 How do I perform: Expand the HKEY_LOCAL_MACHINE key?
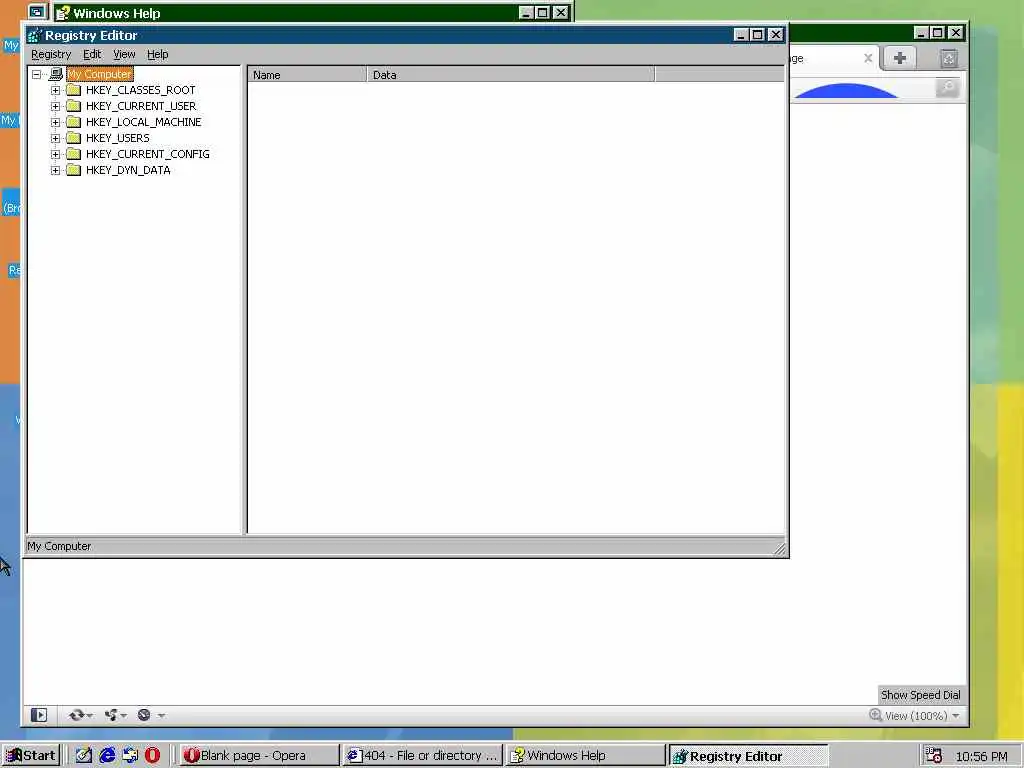pyautogui.click(x=56, y=122)
